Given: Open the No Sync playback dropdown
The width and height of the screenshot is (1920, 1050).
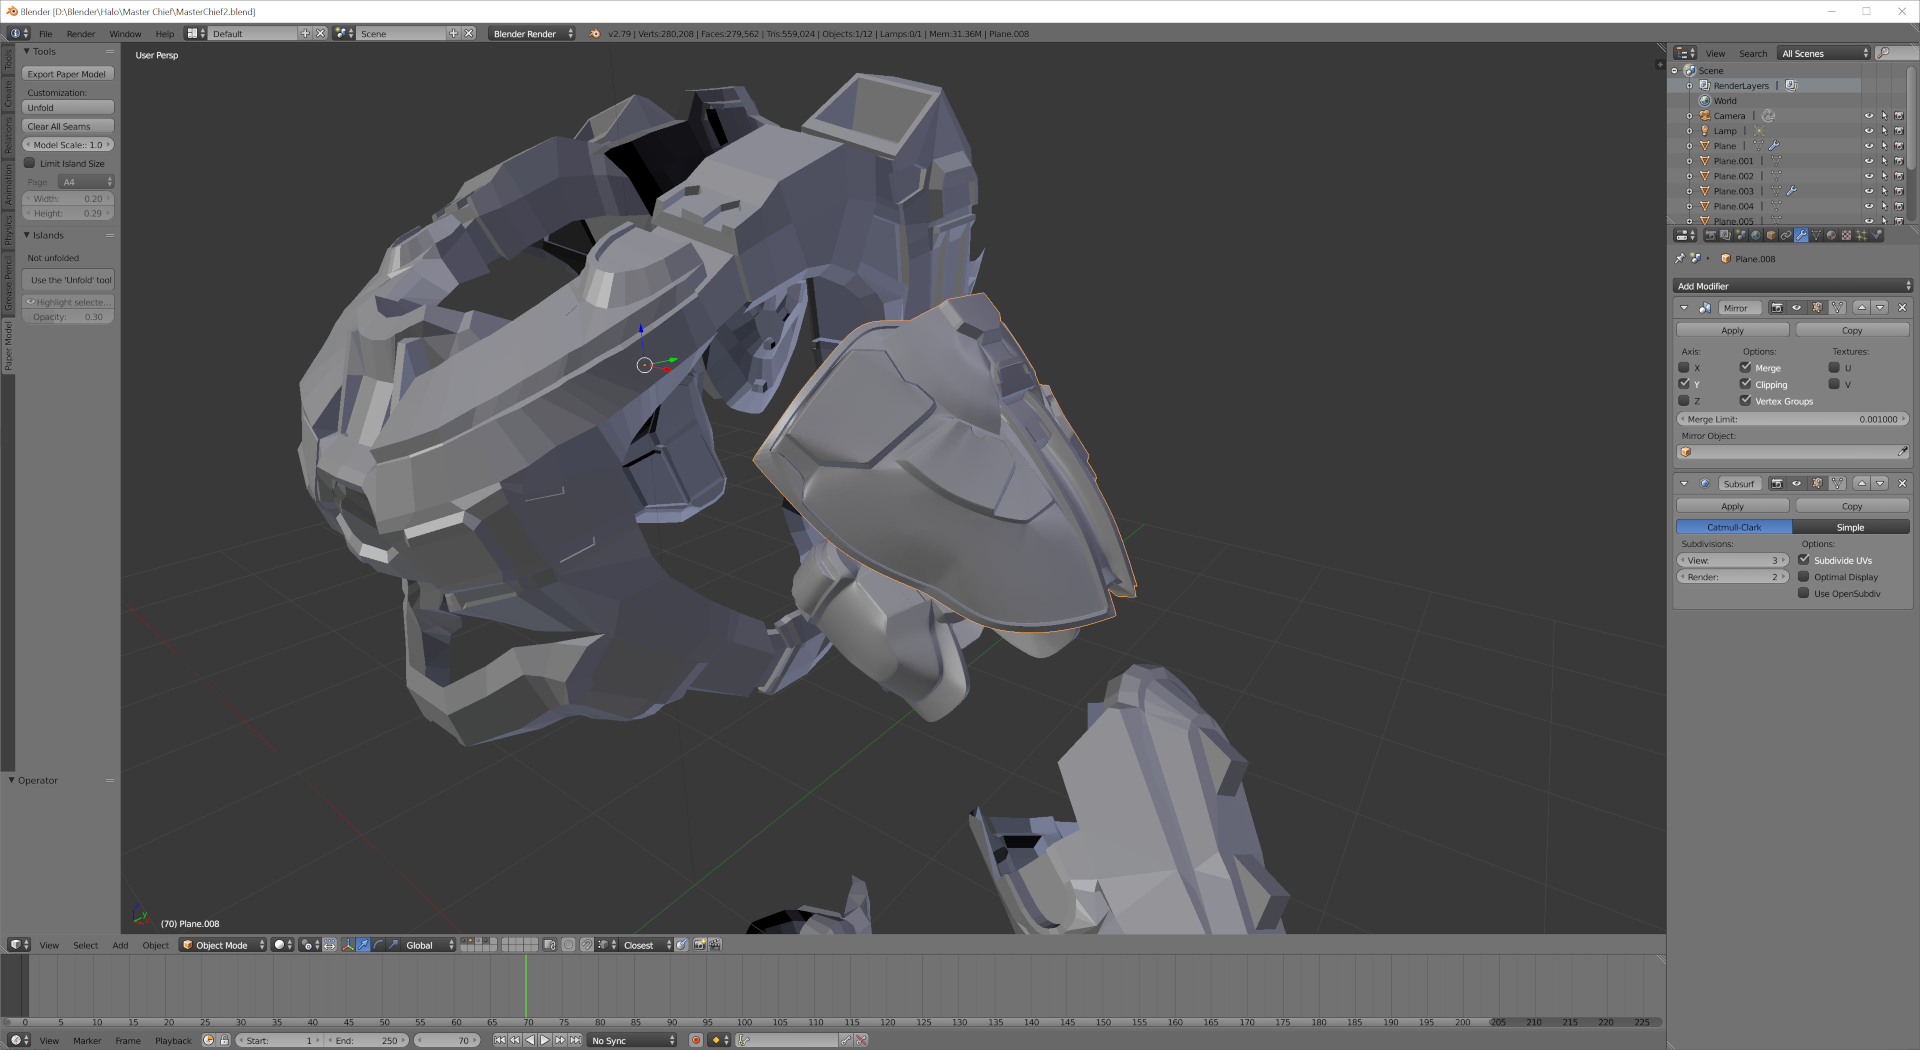Looking at the screenshot, I should [x=633, y=1041].
